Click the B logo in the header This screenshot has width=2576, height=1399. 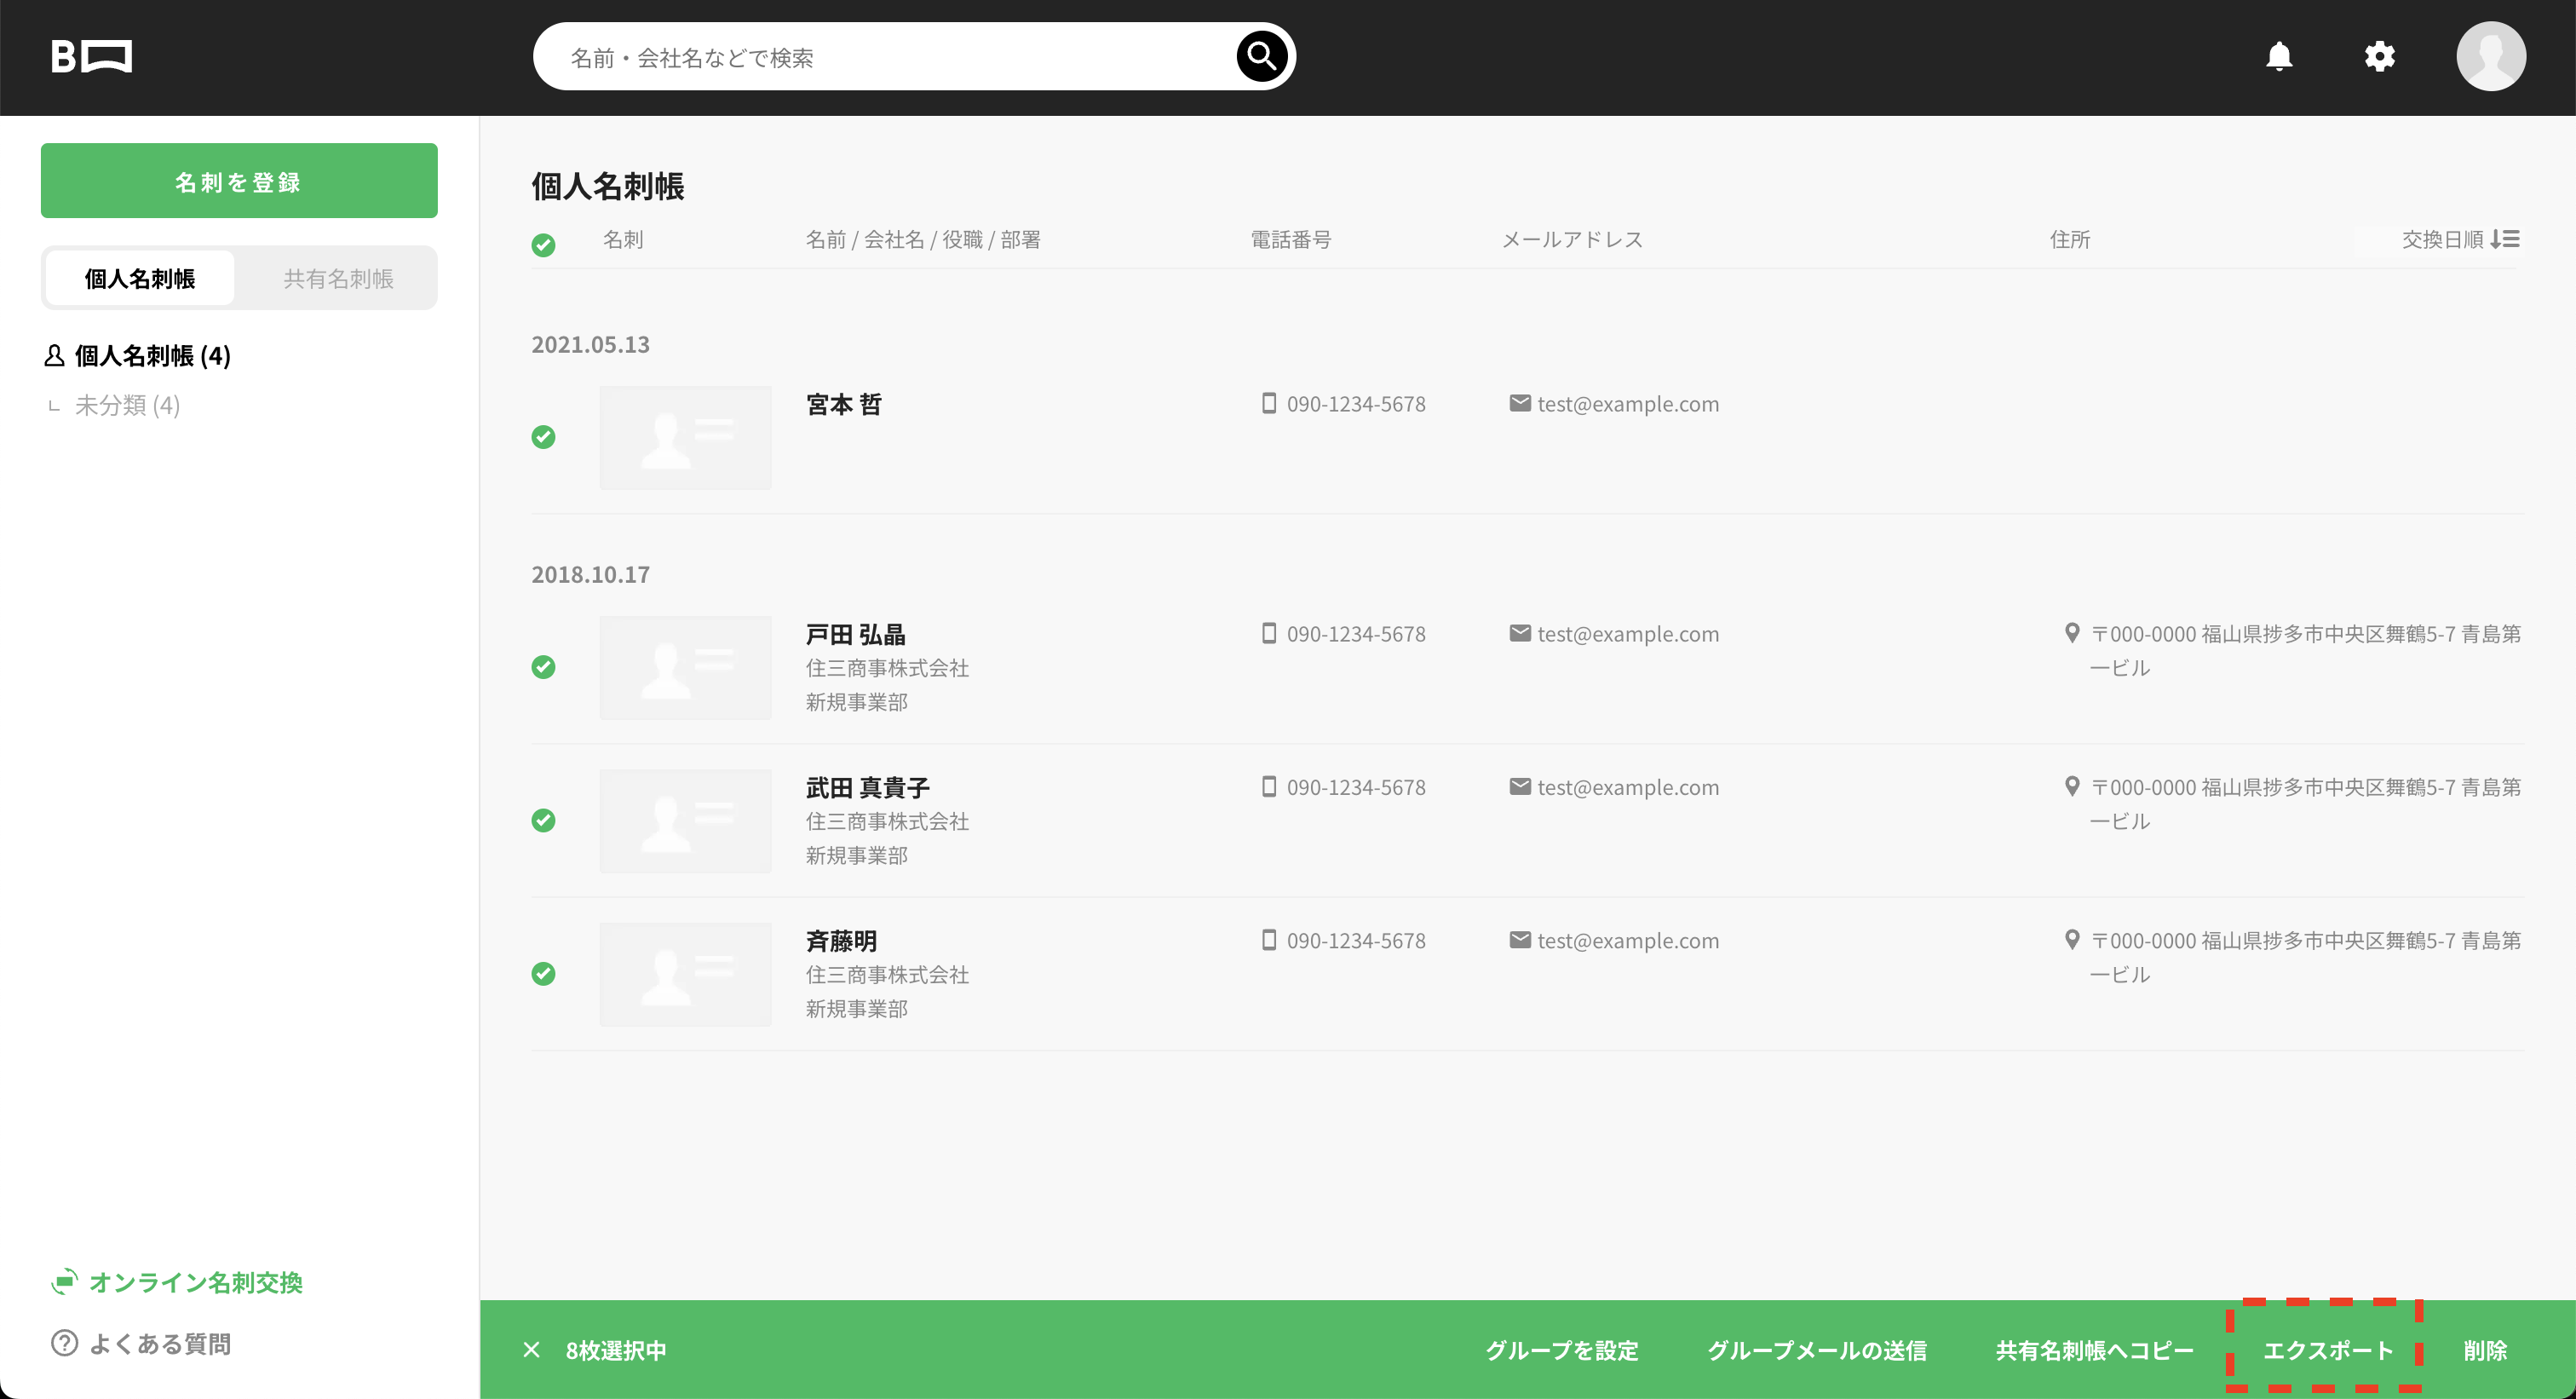(91, 57)
